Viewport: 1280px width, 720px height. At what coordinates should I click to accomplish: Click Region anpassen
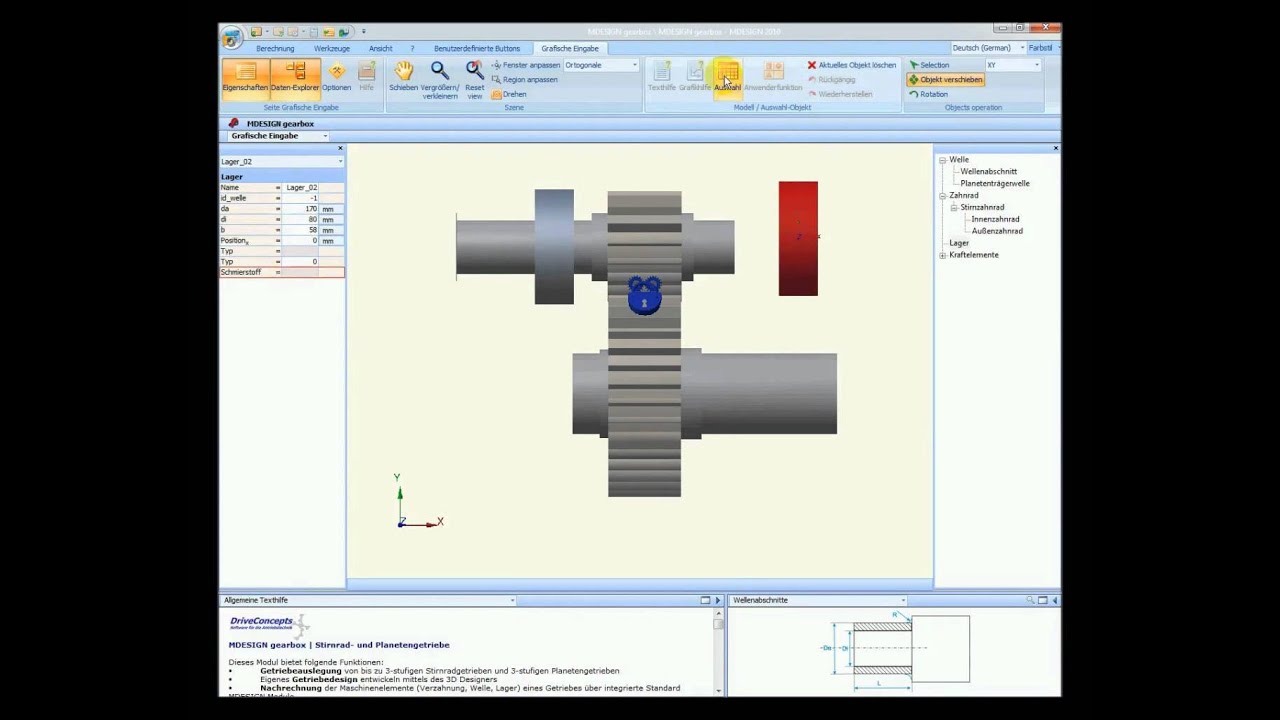(524, 79)
